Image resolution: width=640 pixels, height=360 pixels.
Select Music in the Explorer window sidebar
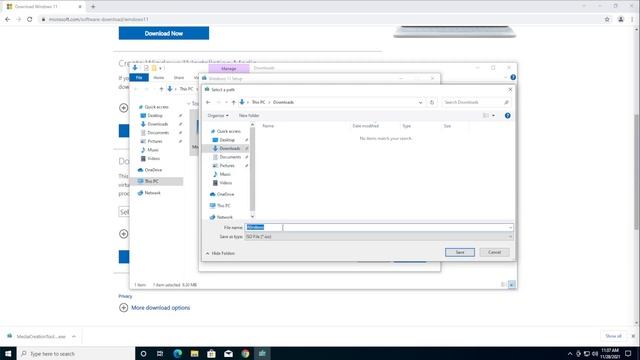click(x=149, y=150)
